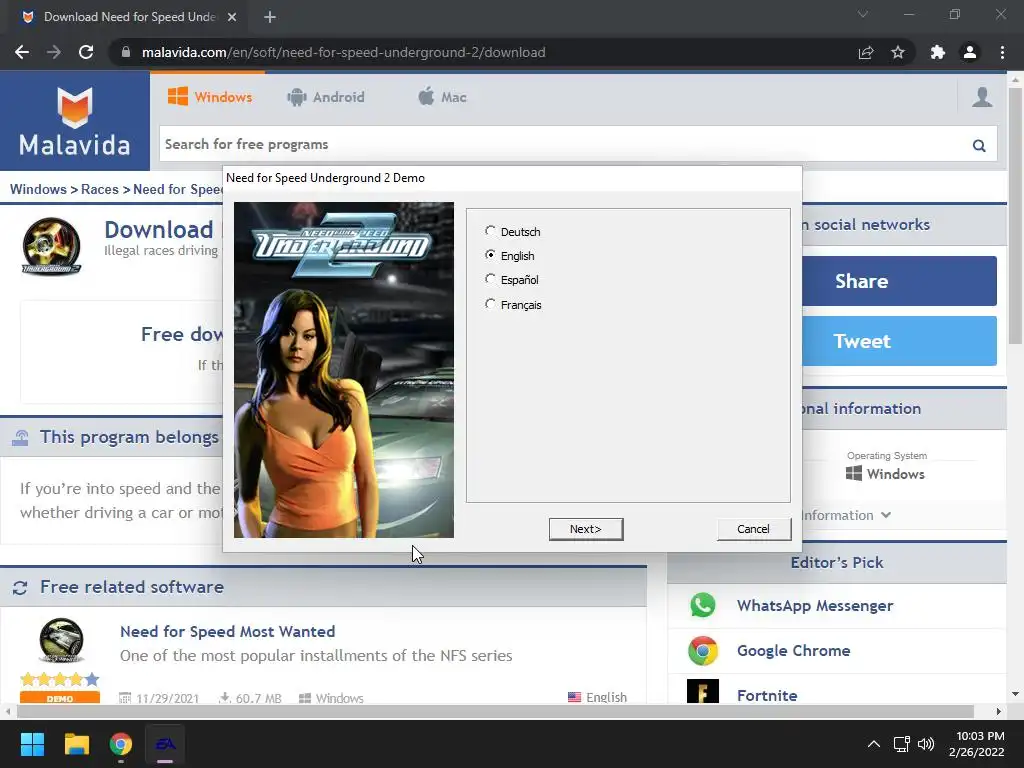The width and height of the screenshot is (1024, 768).
Task: Click the Facebook Share button
Action: point(899,281)
